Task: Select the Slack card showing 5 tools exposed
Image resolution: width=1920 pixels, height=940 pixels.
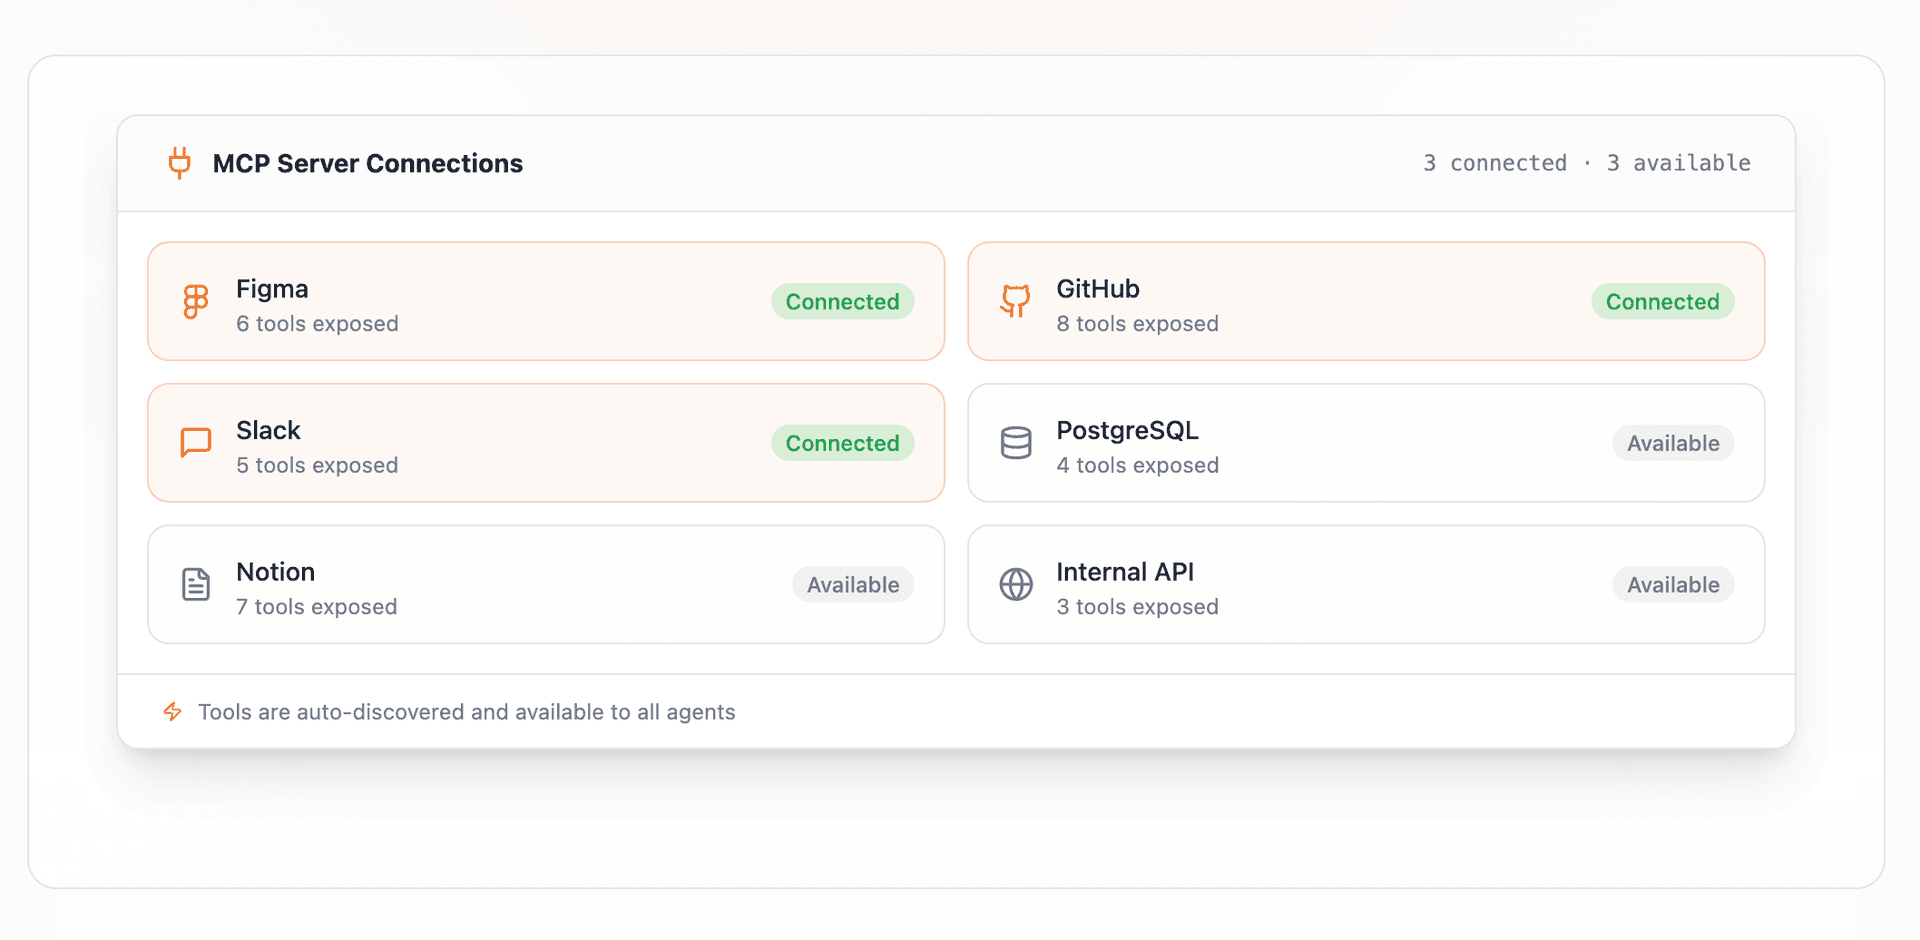Action: [x=546, y=443]
